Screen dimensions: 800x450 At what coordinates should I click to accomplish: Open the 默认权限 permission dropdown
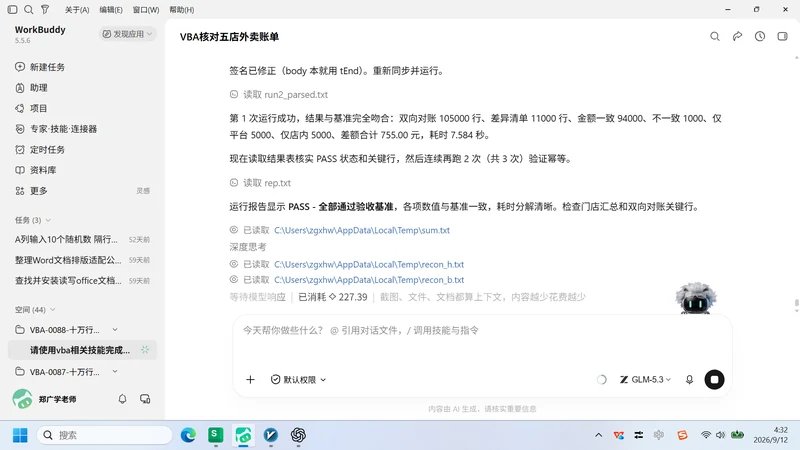(x=298, y=380)
